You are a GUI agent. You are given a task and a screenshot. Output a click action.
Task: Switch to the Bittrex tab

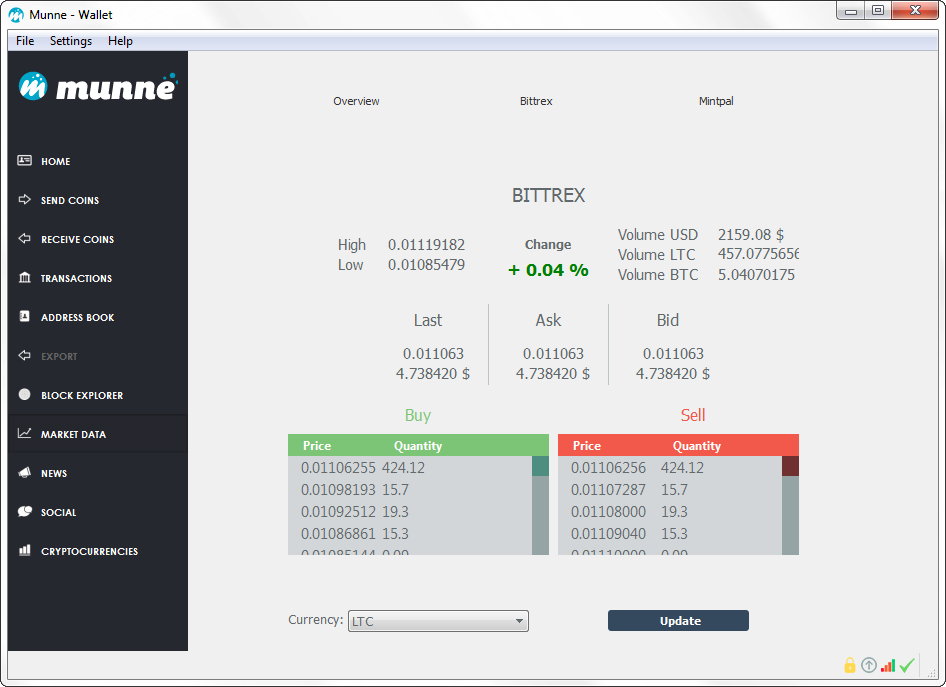(x=536, y=101)
